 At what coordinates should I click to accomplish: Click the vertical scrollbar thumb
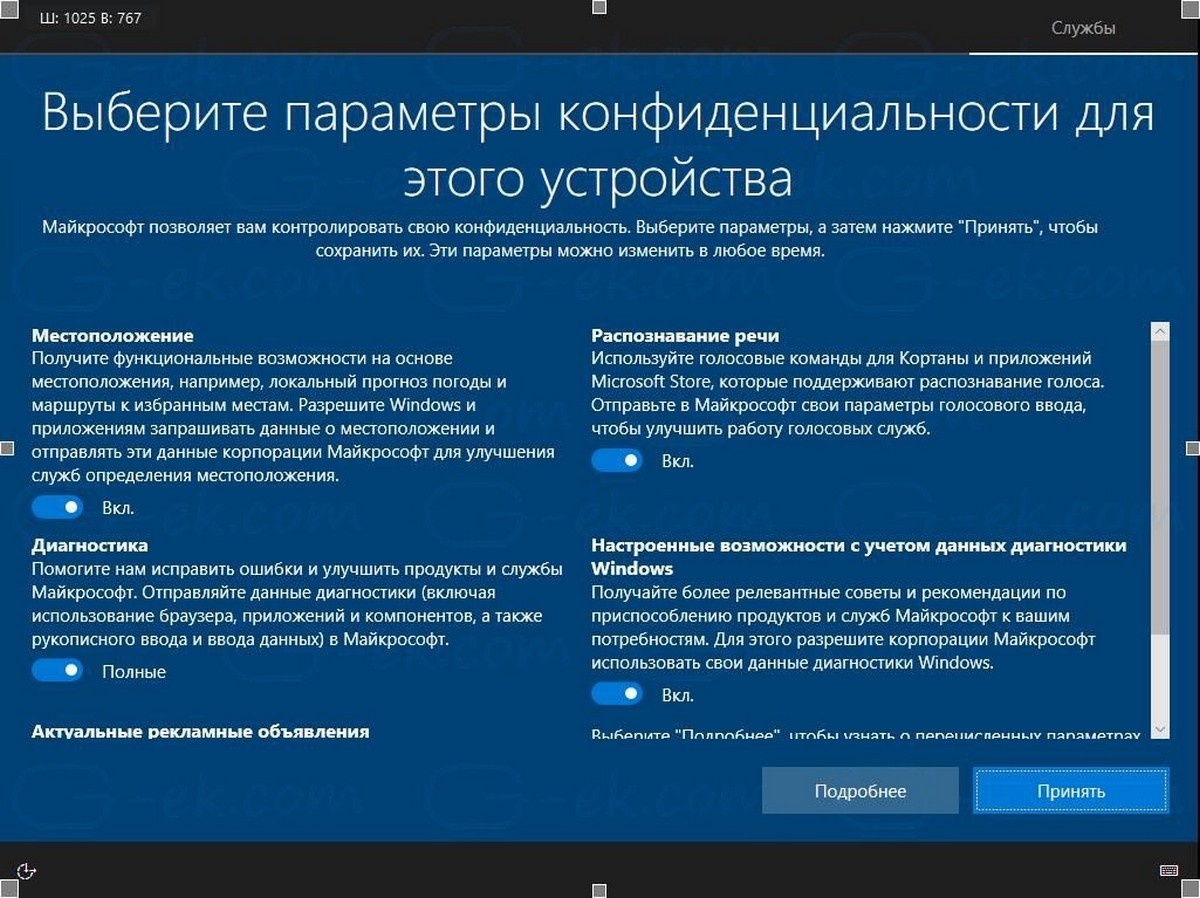coord(1160,488)
